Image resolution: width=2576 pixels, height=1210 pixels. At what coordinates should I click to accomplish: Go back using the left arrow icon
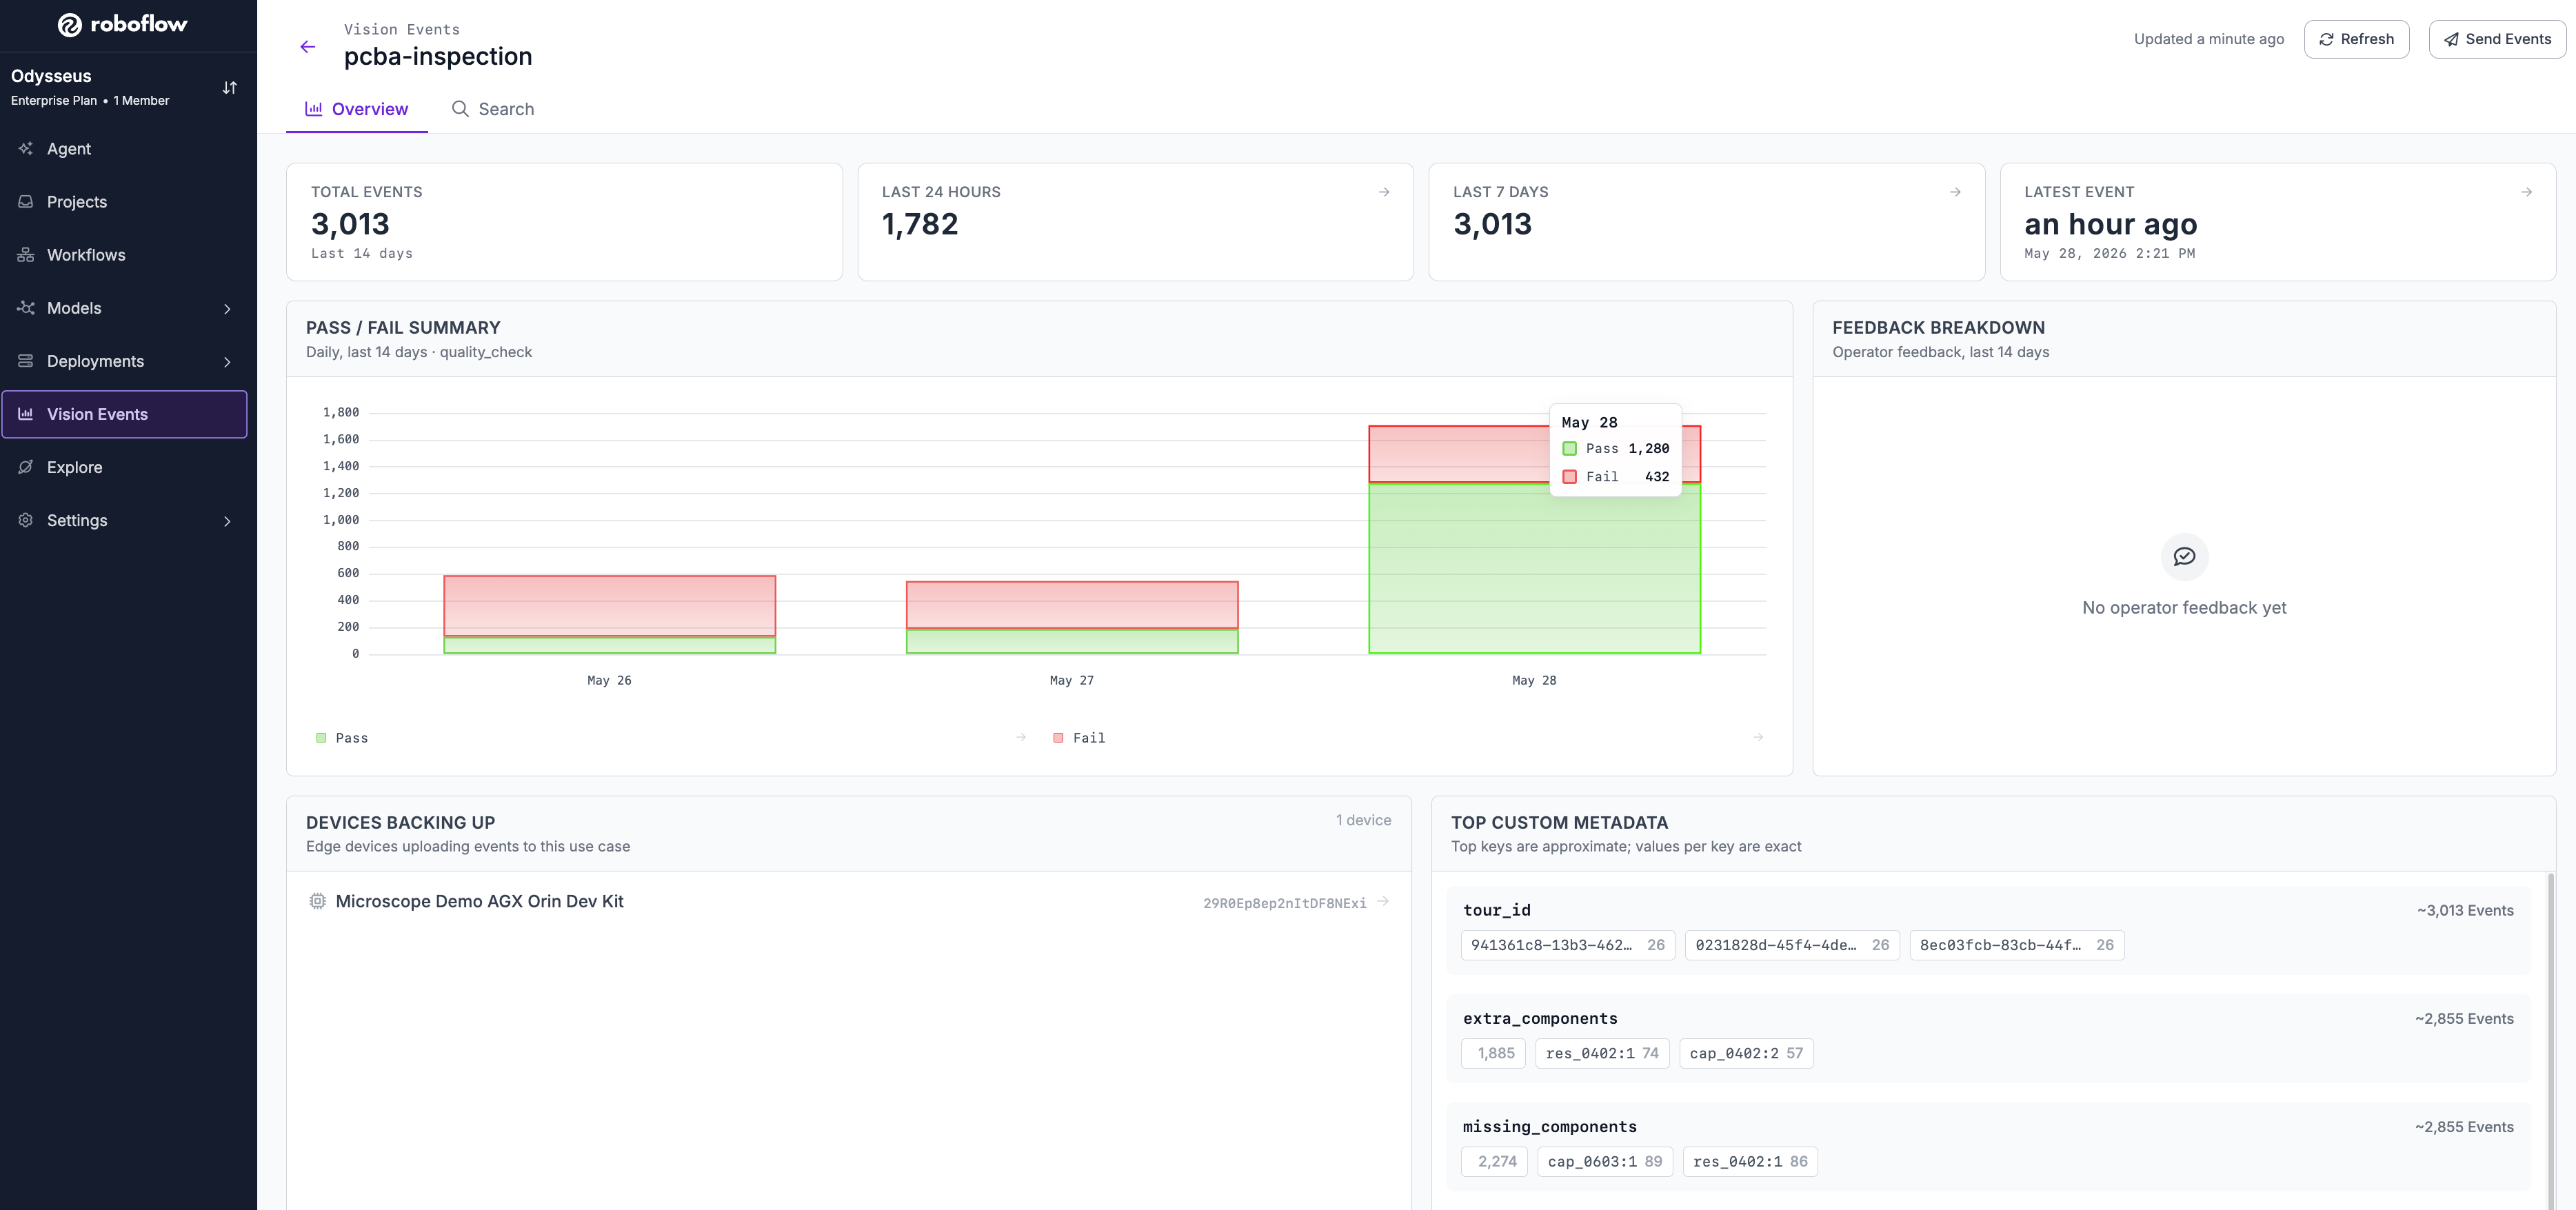pos(308,46)
